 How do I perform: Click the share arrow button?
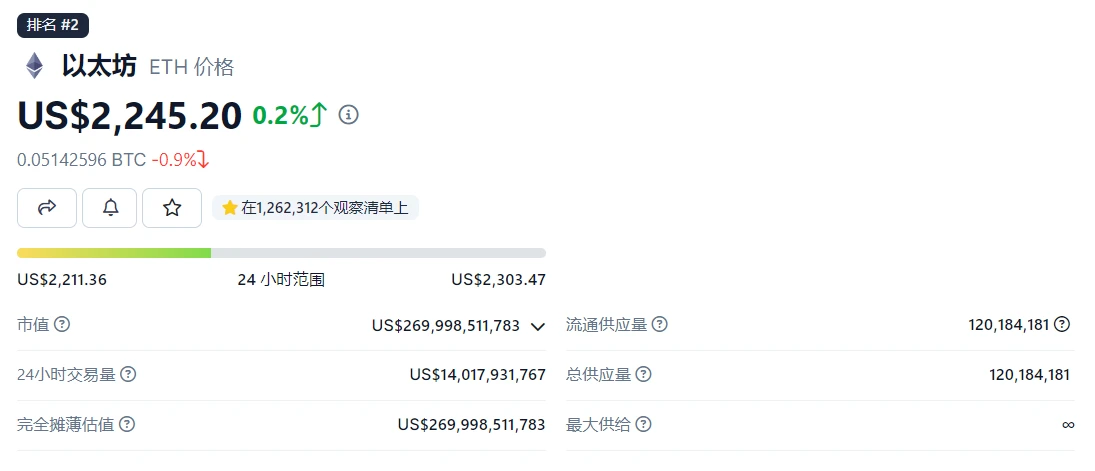[x=47, y=208]
